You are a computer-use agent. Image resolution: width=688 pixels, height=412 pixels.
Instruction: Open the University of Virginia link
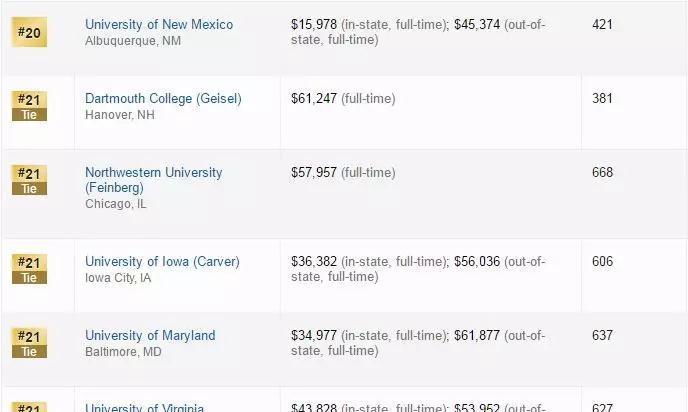(x=145, y=408)
